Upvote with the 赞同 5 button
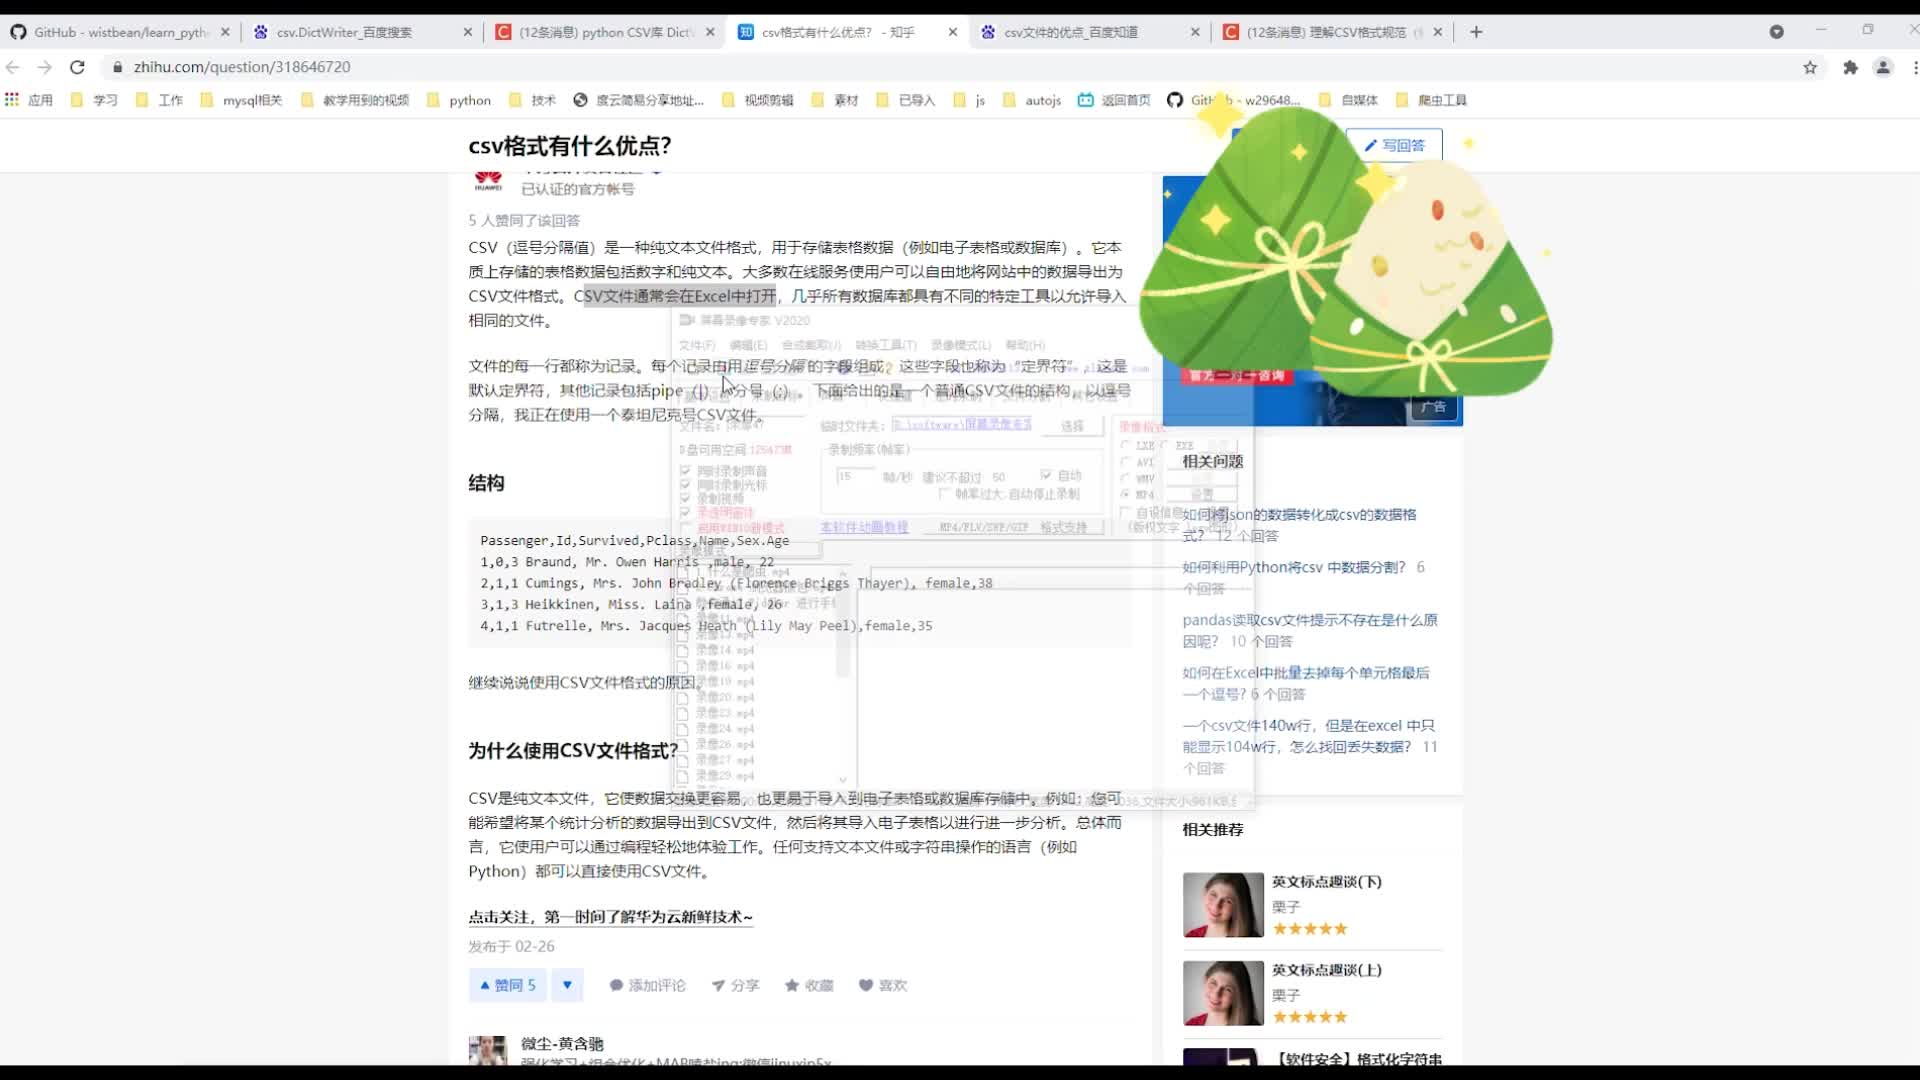This screenshot has width=1920, height=1080. click(x=508, y=985)
